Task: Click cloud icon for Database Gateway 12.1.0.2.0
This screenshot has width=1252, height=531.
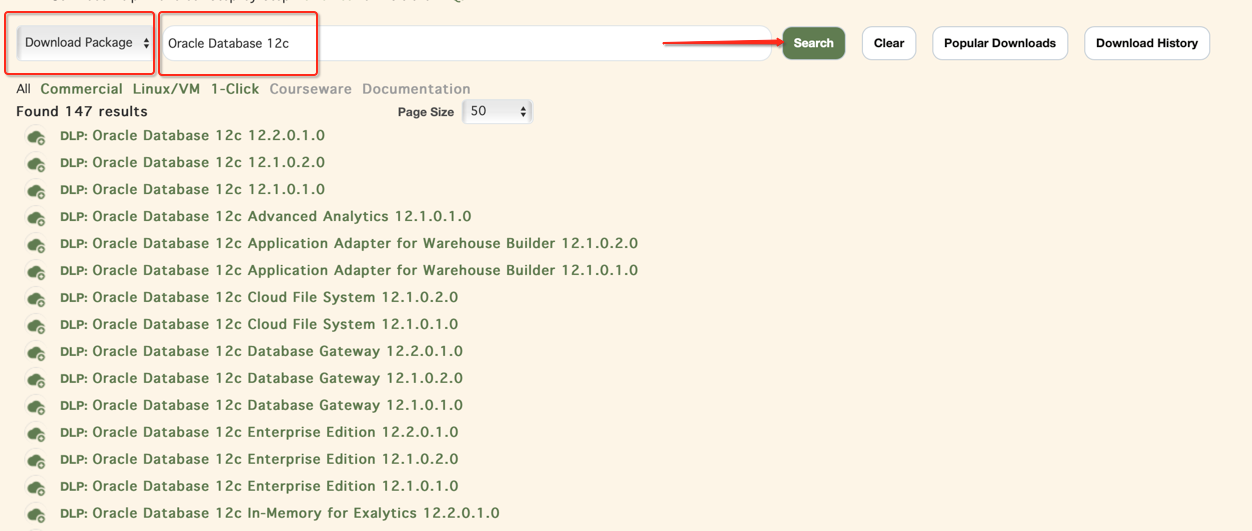Action: pos(36,380)
